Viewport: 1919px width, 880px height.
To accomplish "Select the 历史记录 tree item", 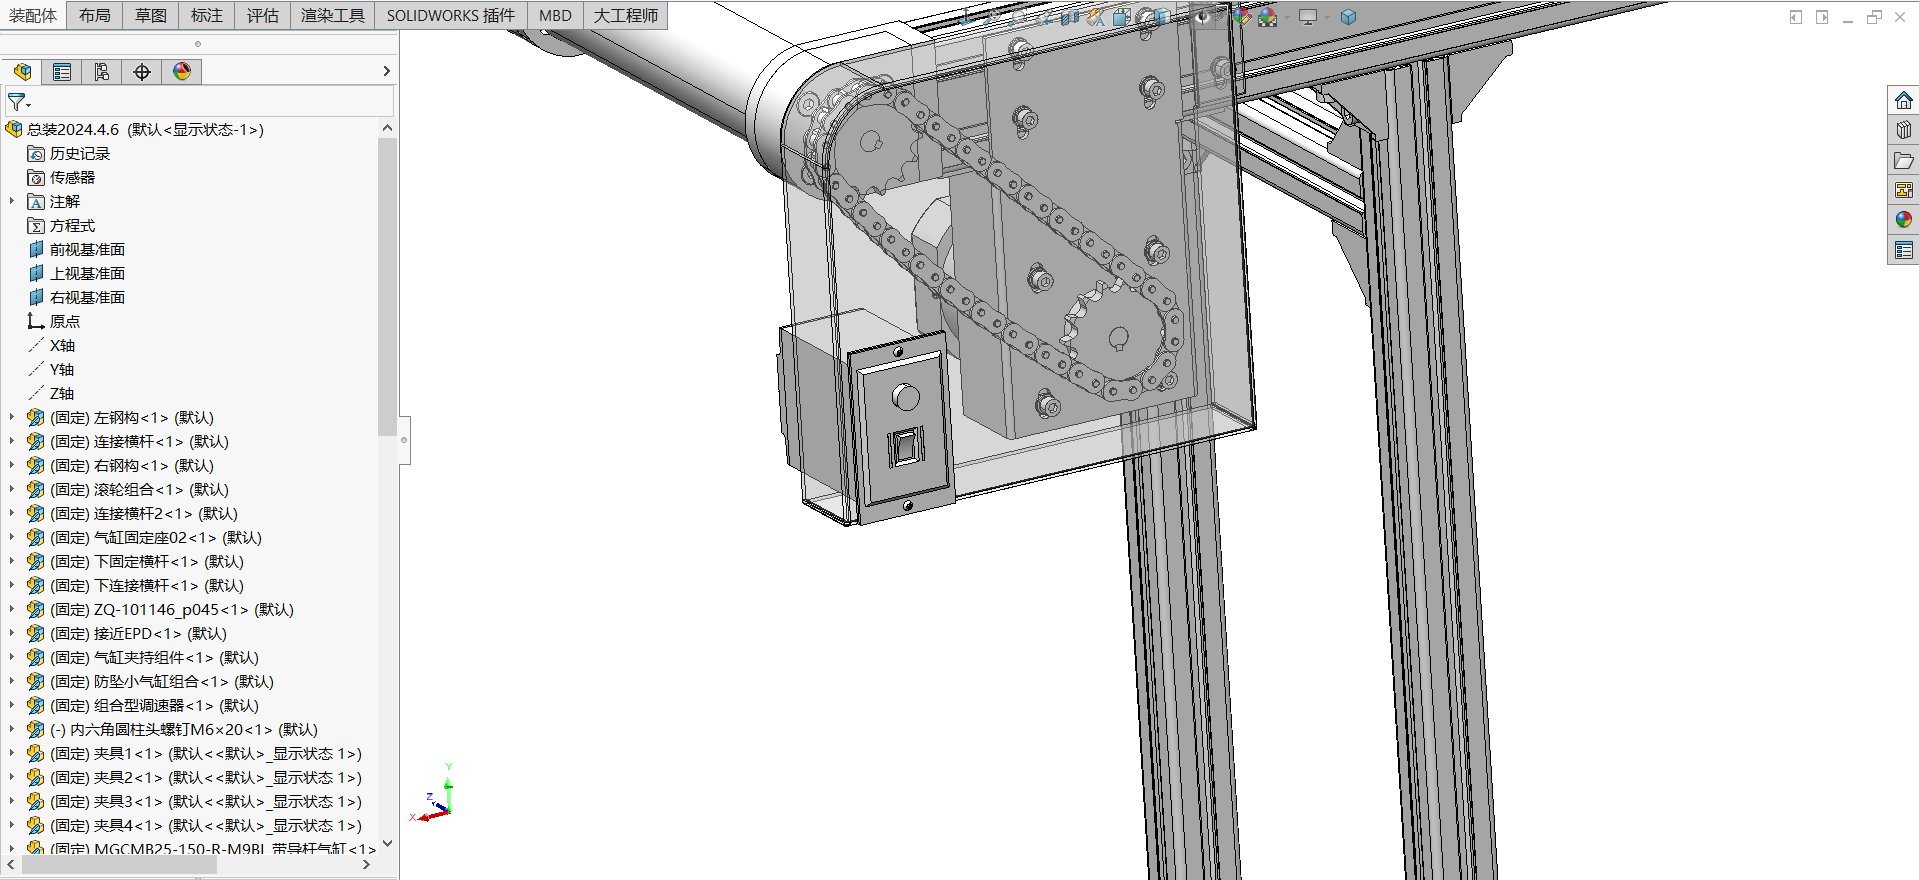I will pyautogui.click(x=69, y=153).
